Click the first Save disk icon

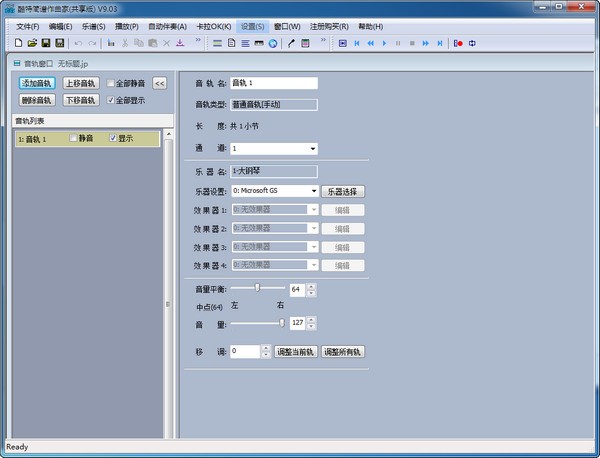pyautogui.click(x=46, y=43)
